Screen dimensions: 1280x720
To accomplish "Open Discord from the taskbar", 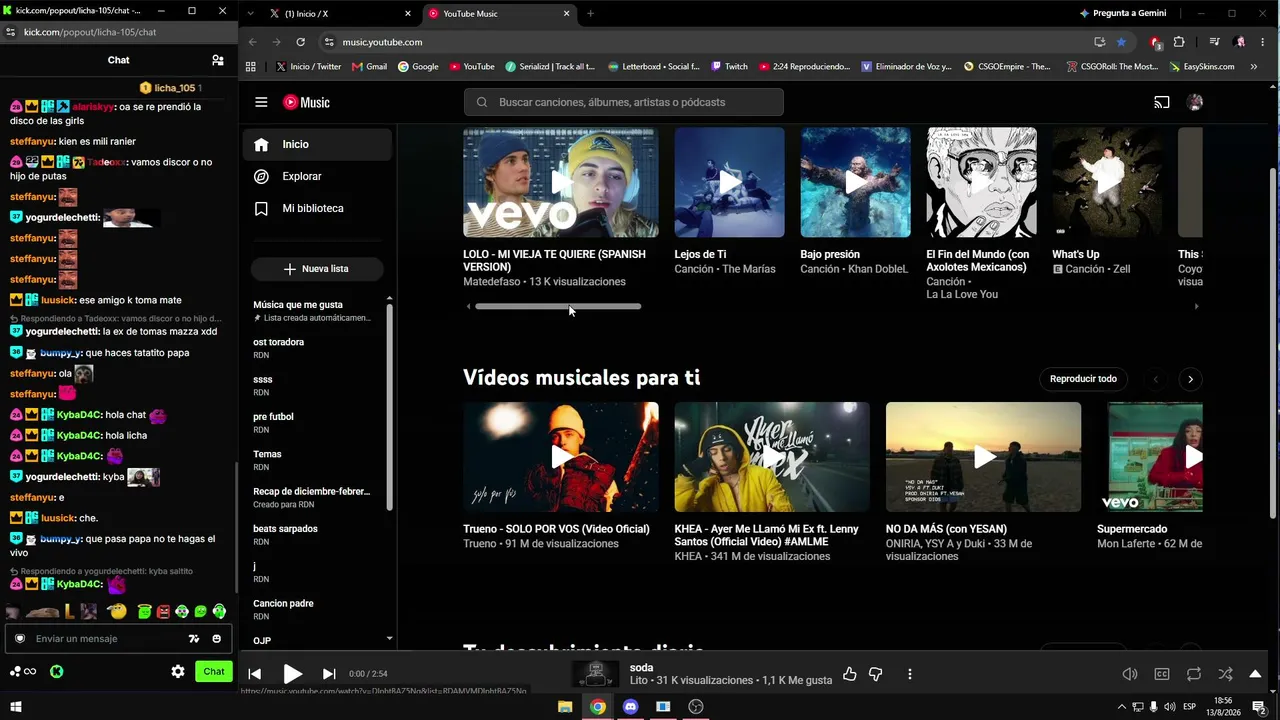I will pyautogui.click(x=630, y=707).
